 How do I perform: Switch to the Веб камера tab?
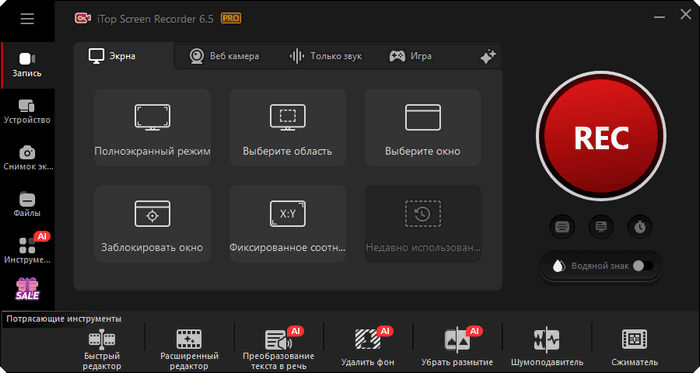[x=224, y=56]
